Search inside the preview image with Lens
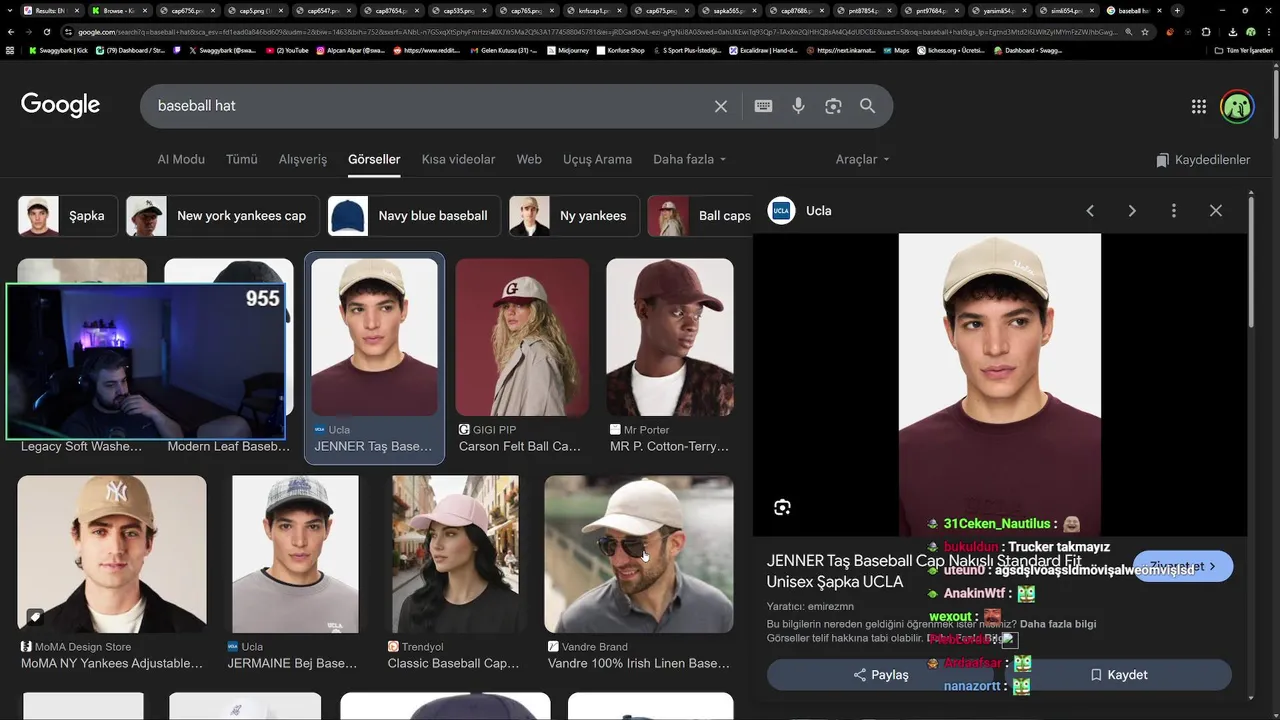This screenshot has height=720, width=1280. coord(782,508)
